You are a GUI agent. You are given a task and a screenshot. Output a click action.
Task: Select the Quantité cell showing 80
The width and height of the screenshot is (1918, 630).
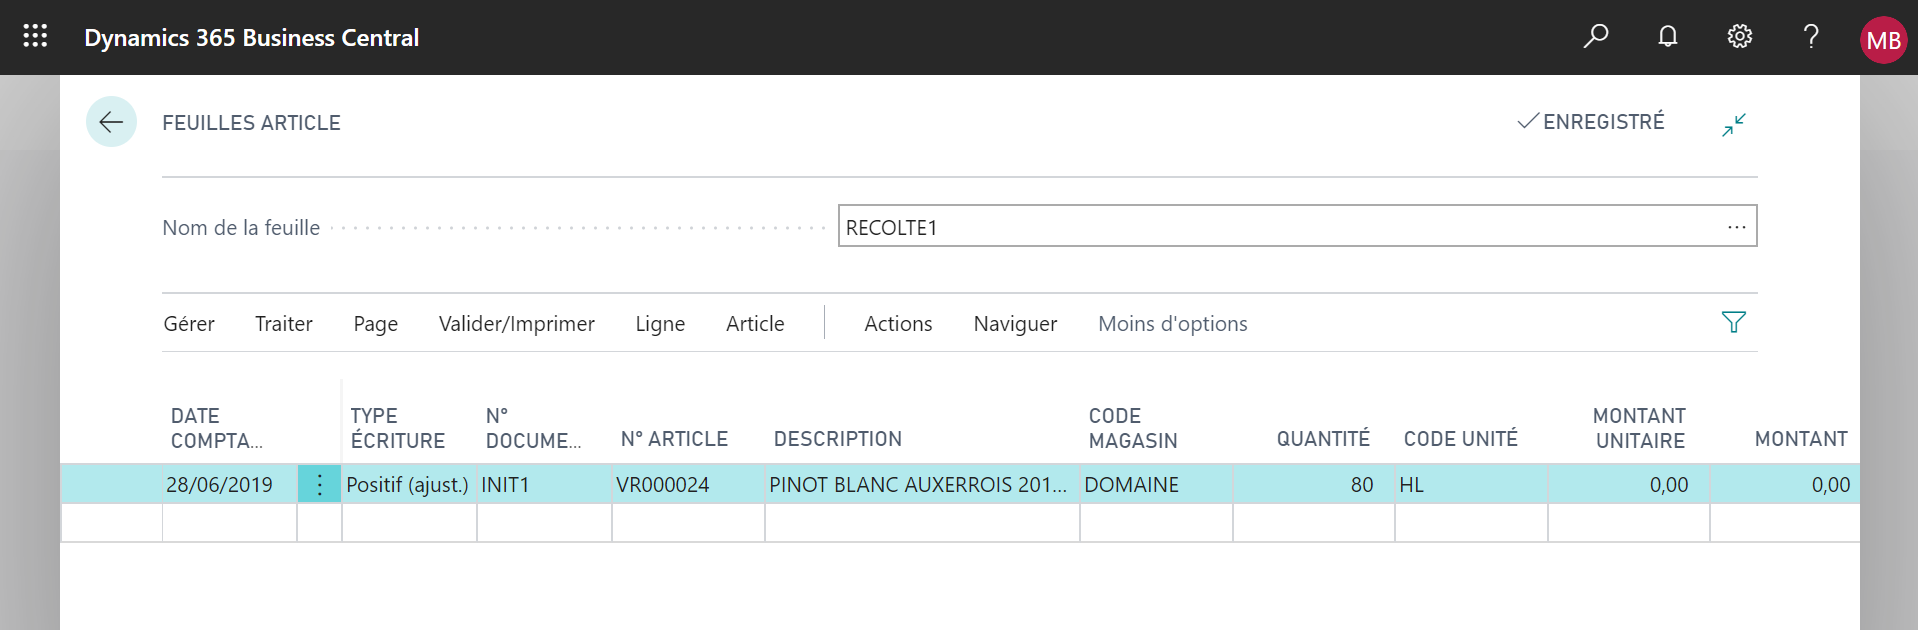click(x=1314, y=485)
